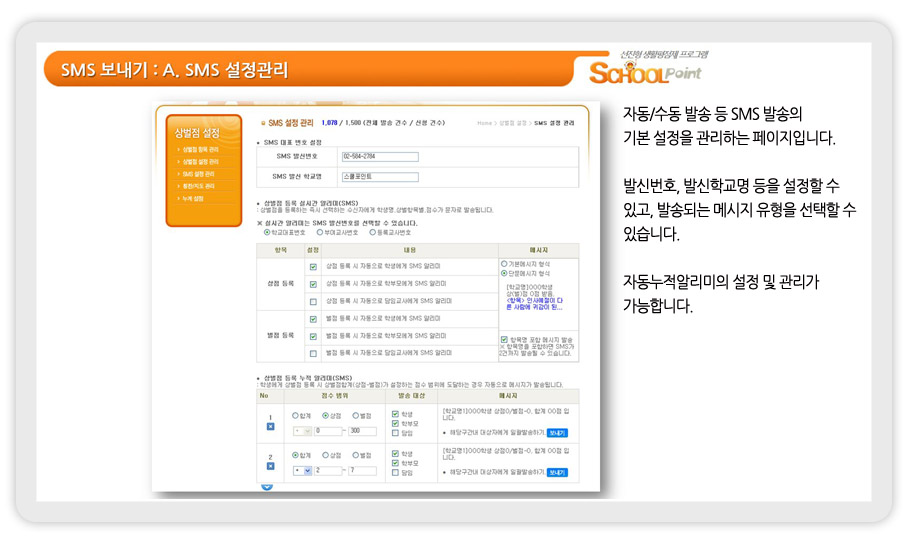This screenshot has height=544, width=918.
Task: Click the Home breadcrumb link
Action: tap(485, 122)
